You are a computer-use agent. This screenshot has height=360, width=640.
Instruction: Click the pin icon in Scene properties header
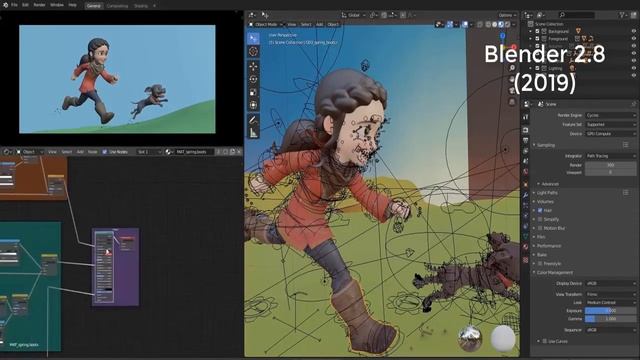click(x=634, y=104)
